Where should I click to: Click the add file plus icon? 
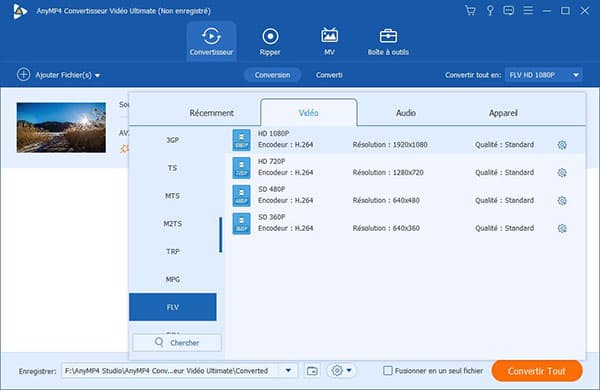pos(23,75)
